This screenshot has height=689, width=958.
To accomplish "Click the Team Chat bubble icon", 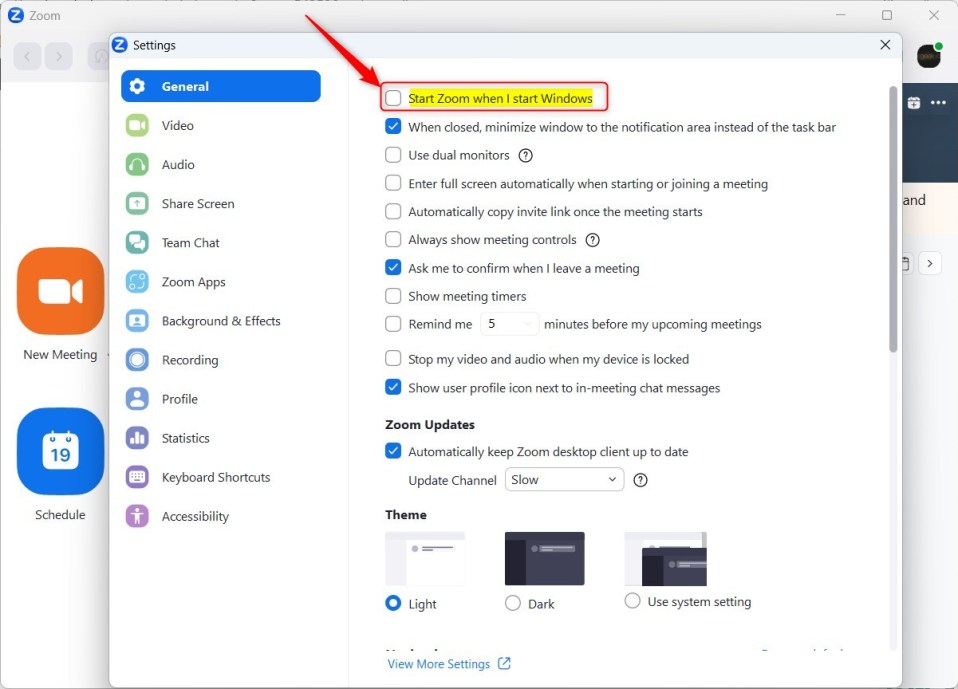I will pos(137,243).
